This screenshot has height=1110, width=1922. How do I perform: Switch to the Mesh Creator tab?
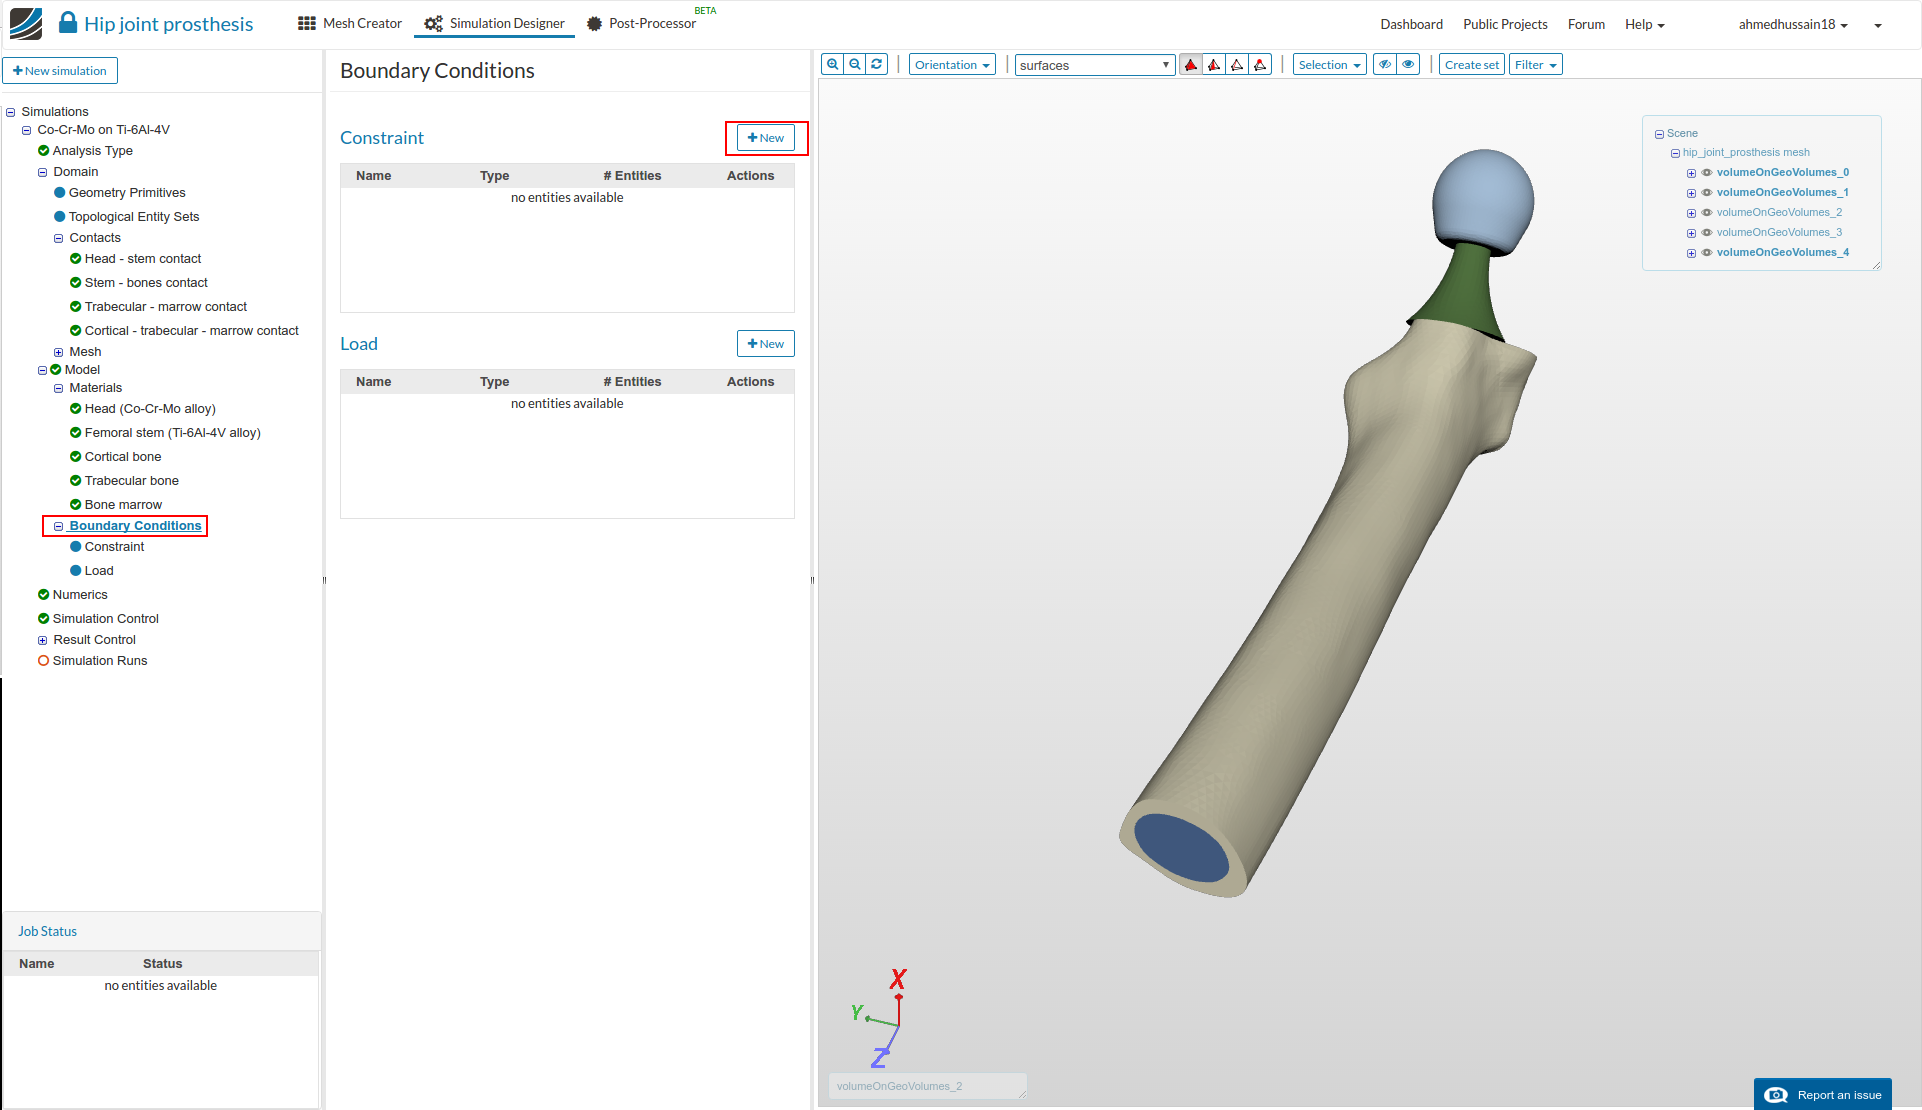click(x=350, y=23)
